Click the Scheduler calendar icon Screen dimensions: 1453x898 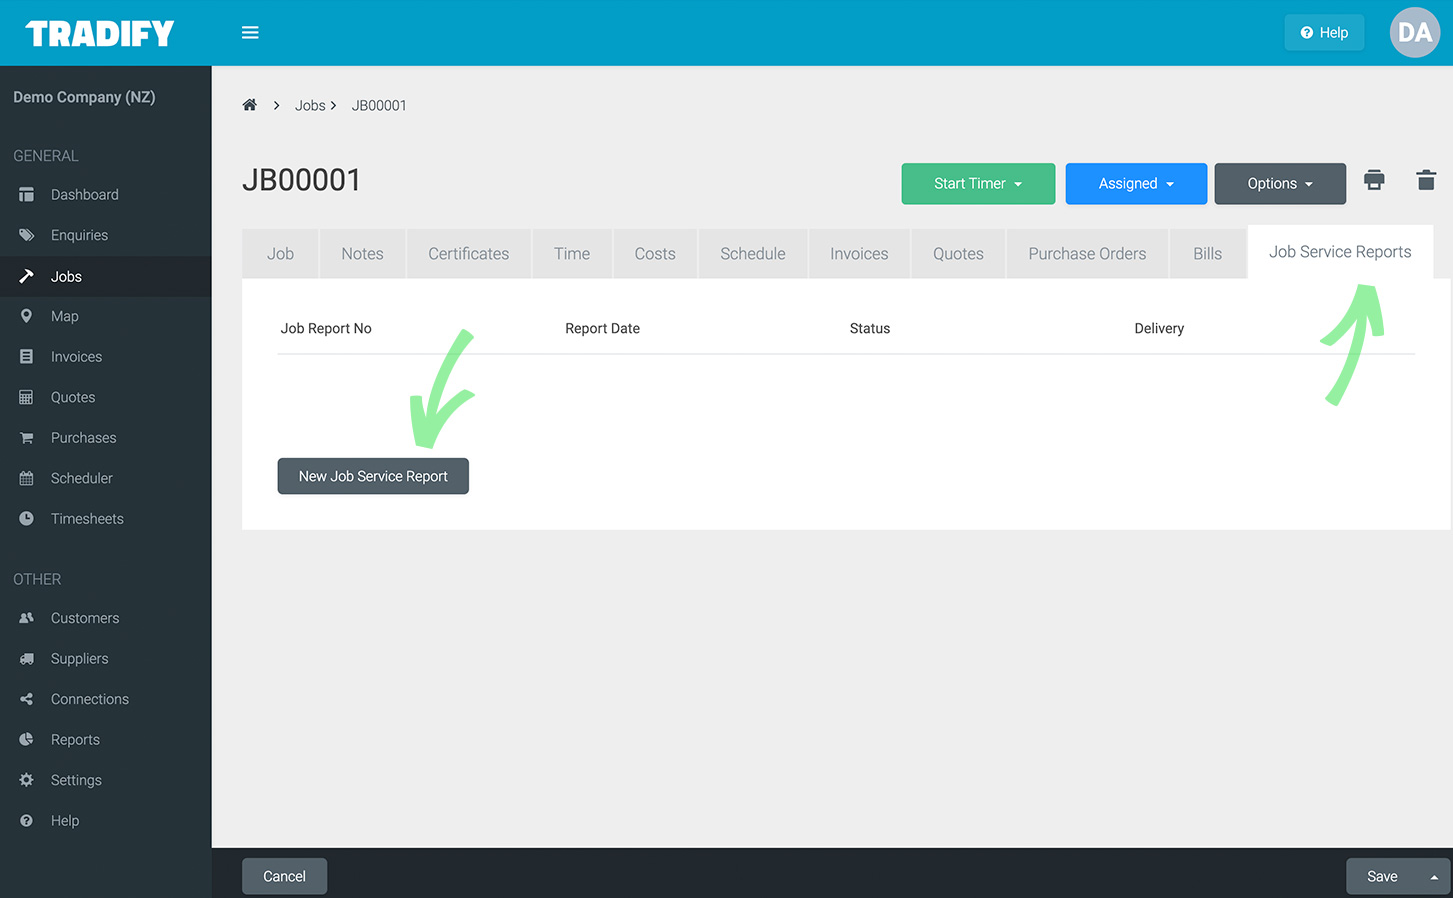[27, 478]
